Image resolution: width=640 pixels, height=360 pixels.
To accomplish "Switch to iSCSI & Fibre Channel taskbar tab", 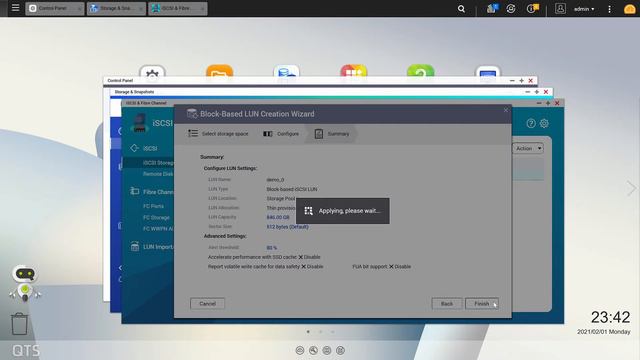I will 178,8.
